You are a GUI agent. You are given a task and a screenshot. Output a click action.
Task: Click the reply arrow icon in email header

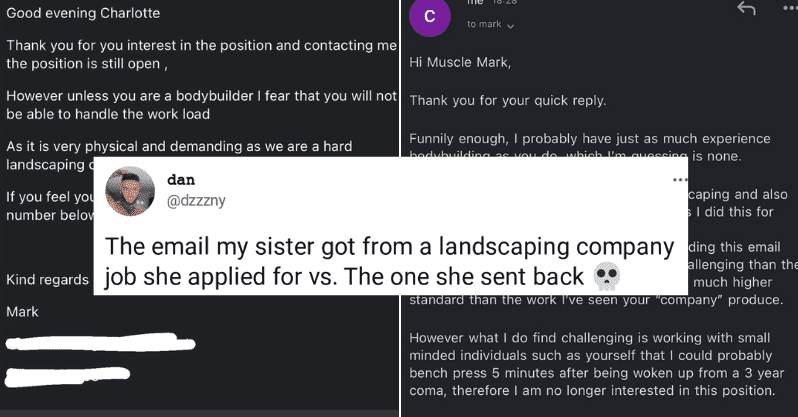746,8
